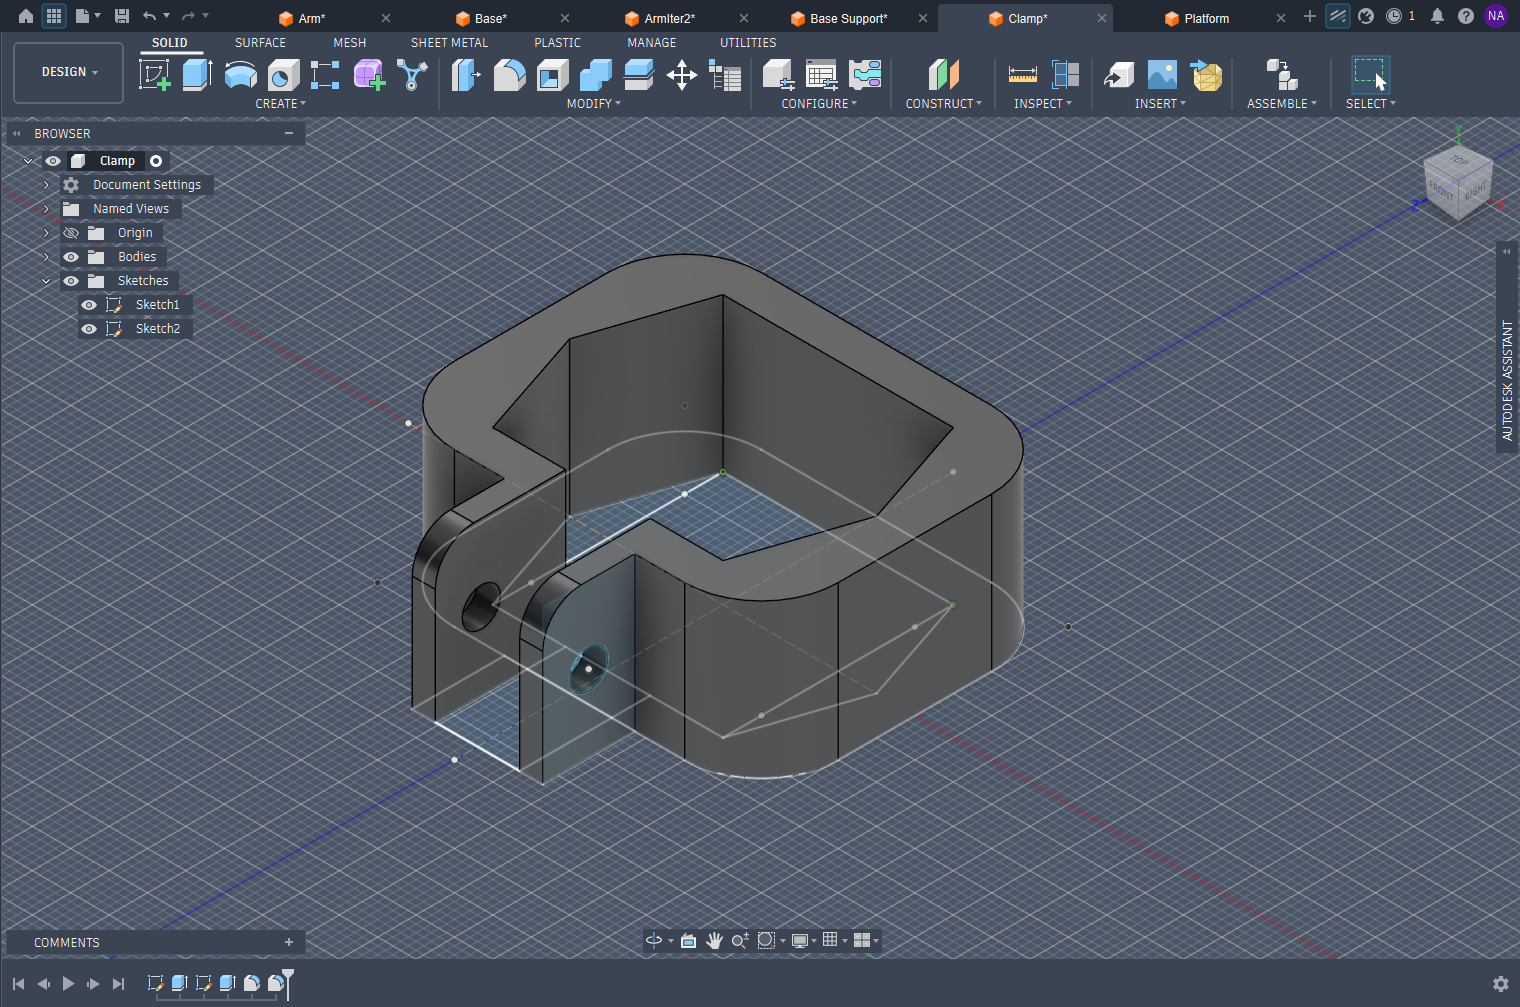
Task: Open timeline settings gear
Action: pos(1500,984)
